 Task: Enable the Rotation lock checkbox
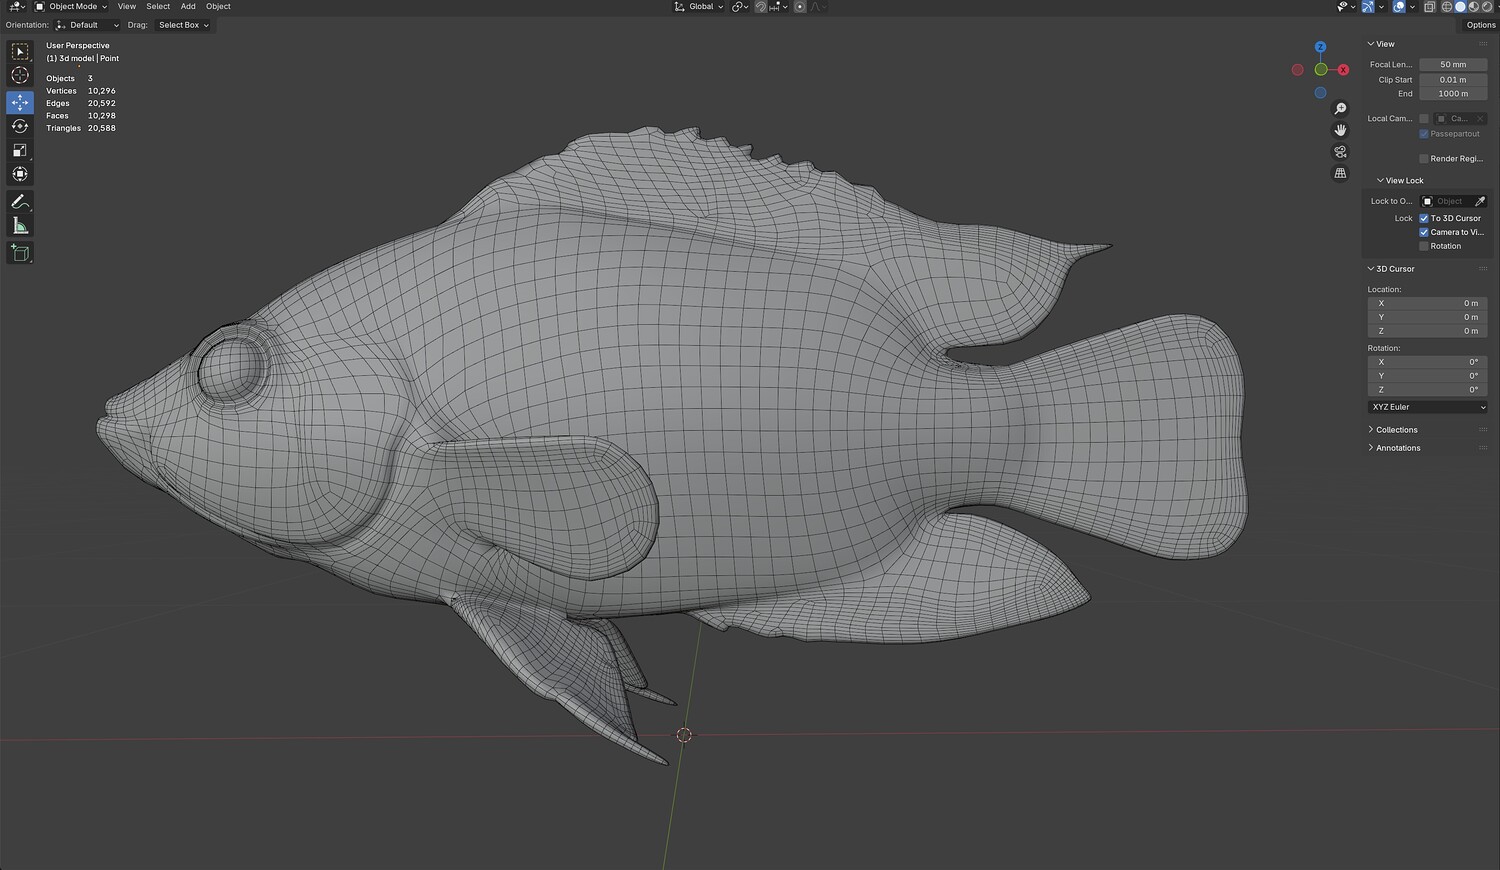tap(1424, 246)
